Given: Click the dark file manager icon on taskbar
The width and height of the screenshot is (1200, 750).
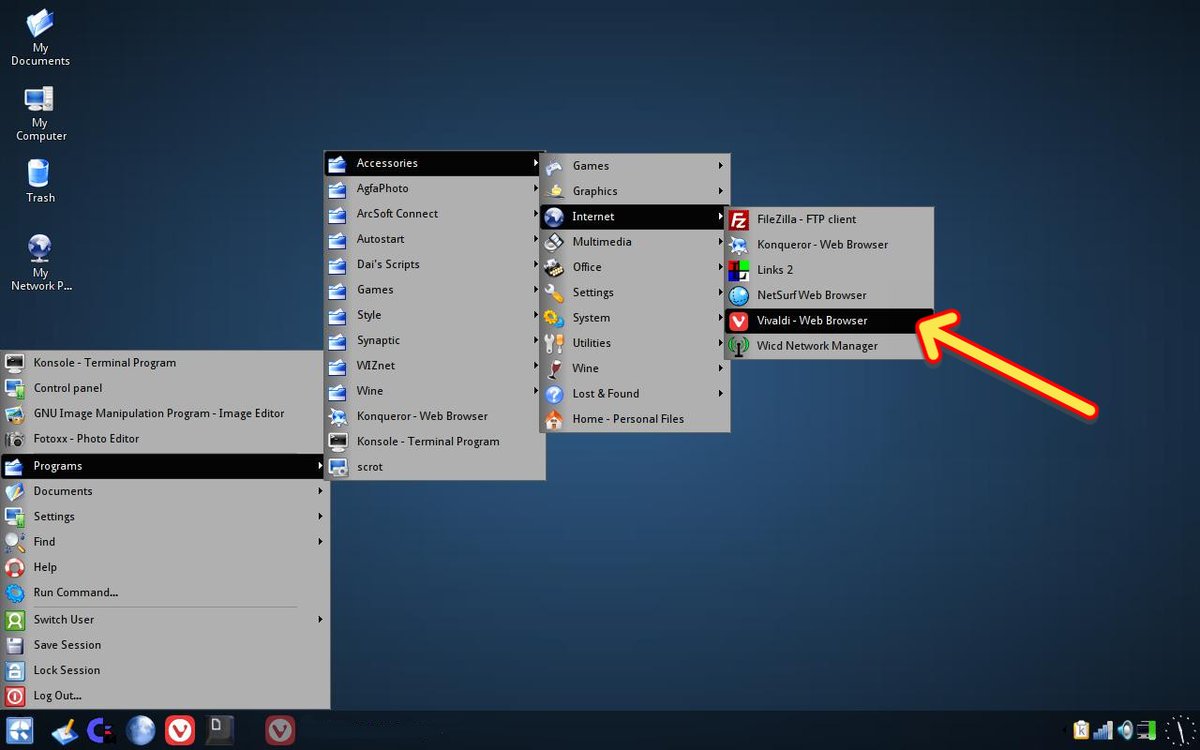Looking at the screenshot, I should pyautogui.click(x=219, y=731).
